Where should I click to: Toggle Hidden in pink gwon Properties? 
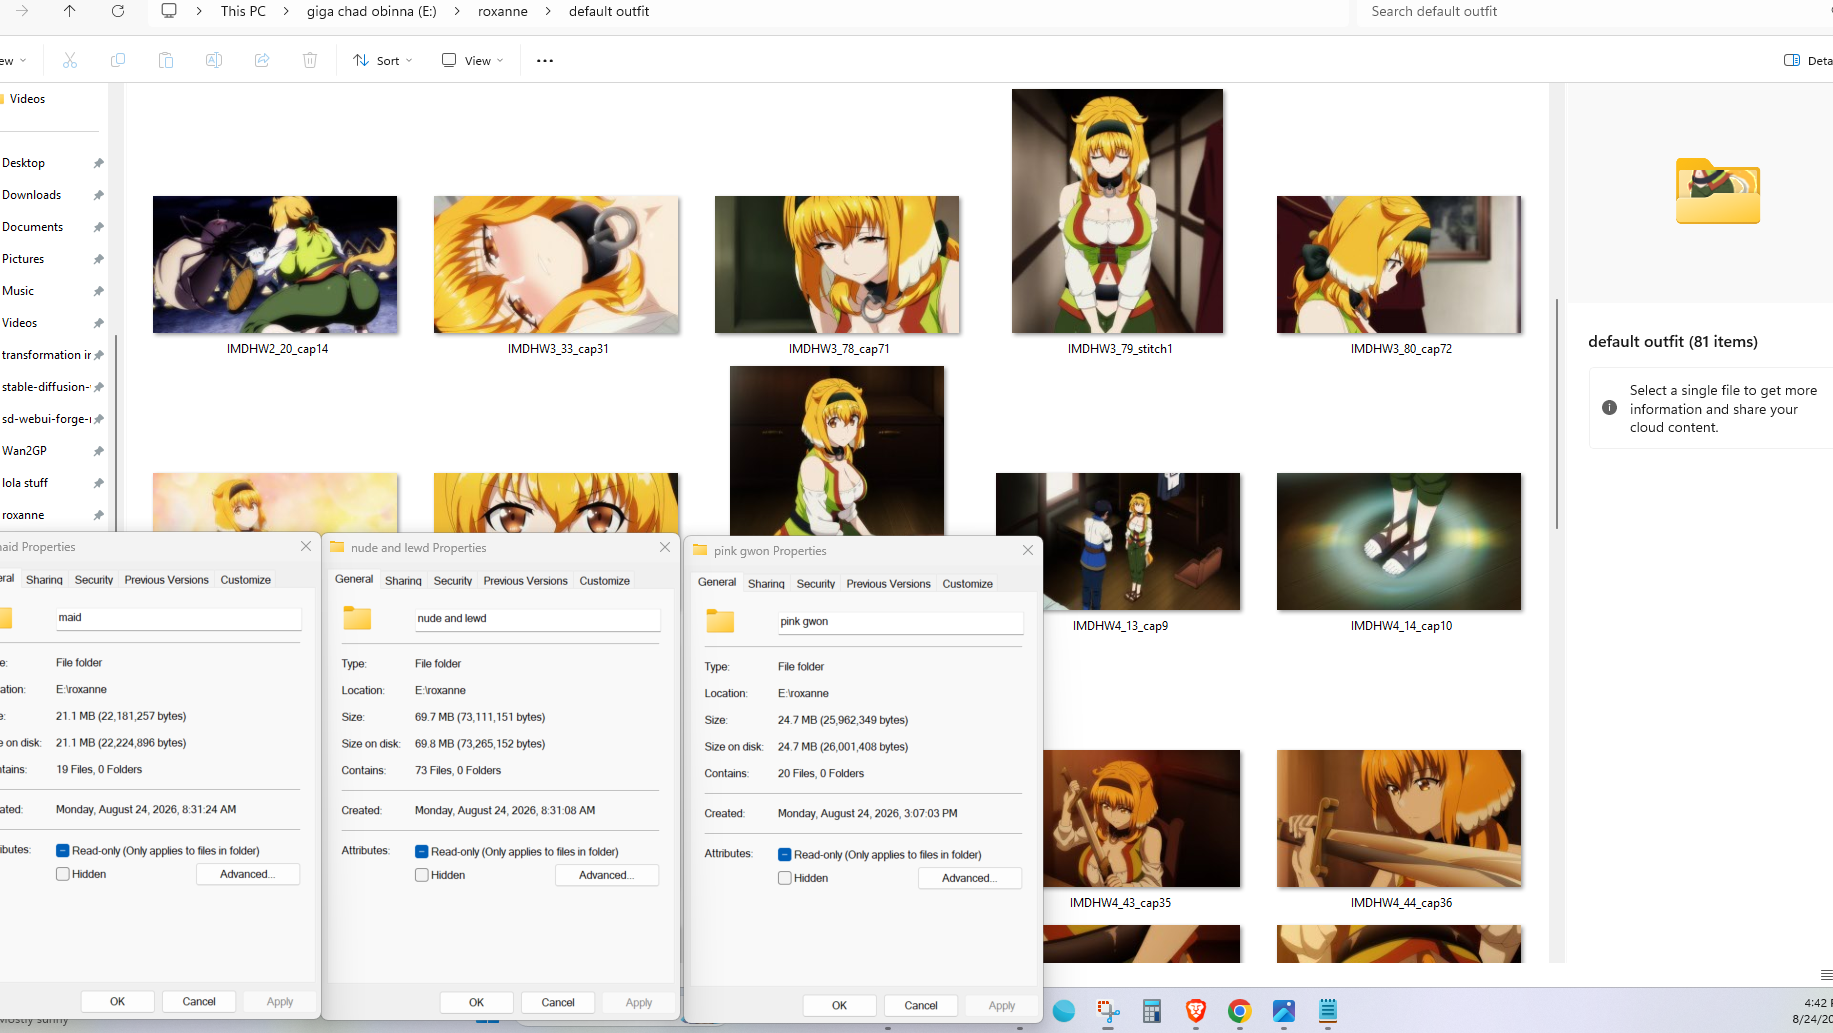(785, 878)
